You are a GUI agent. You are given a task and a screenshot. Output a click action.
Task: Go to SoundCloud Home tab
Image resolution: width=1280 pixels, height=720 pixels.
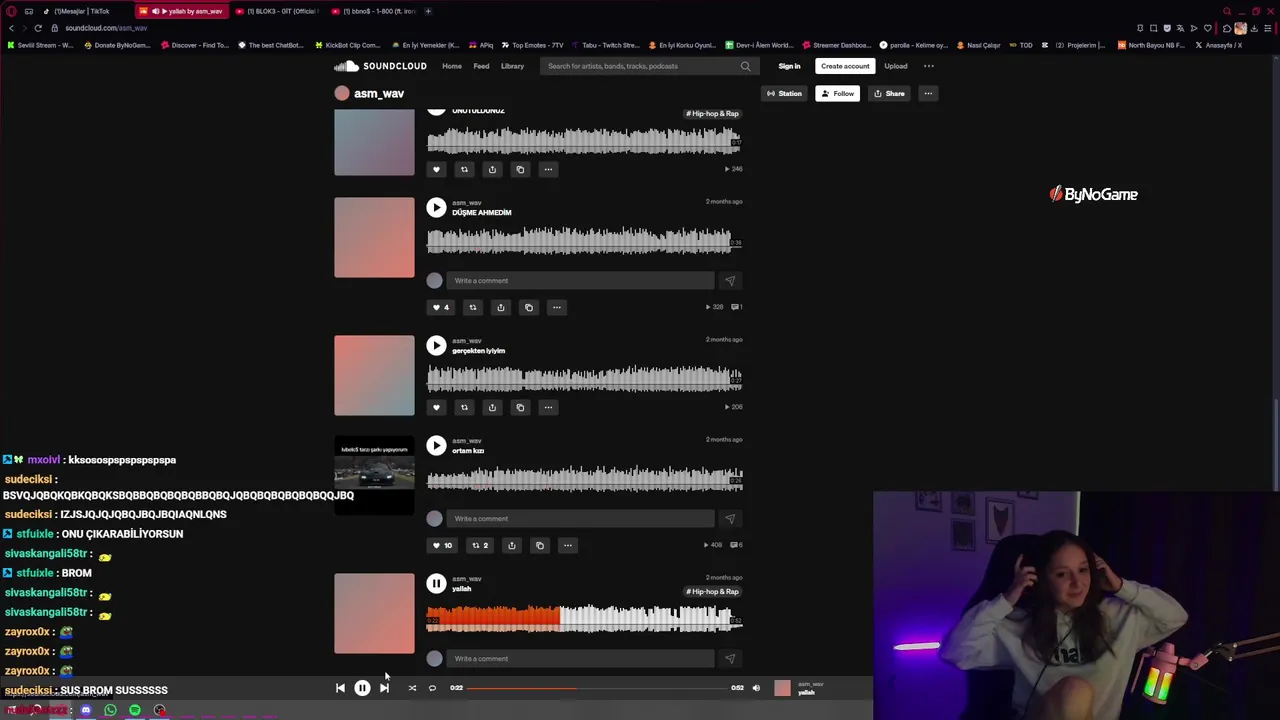(452, 66)
